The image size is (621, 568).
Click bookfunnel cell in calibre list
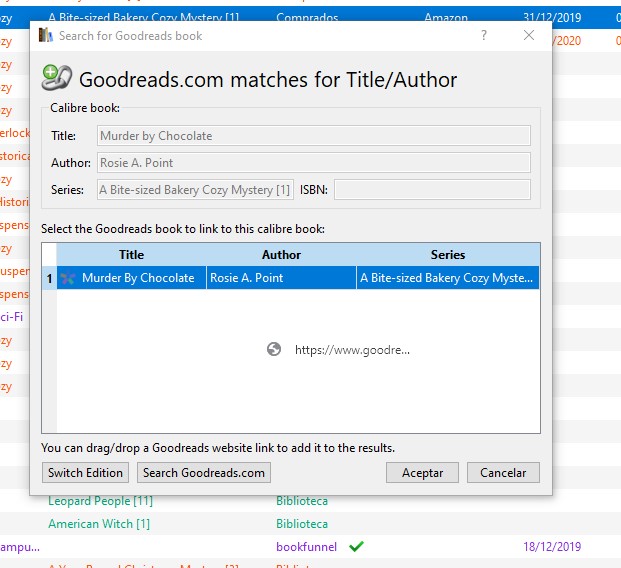307,547
